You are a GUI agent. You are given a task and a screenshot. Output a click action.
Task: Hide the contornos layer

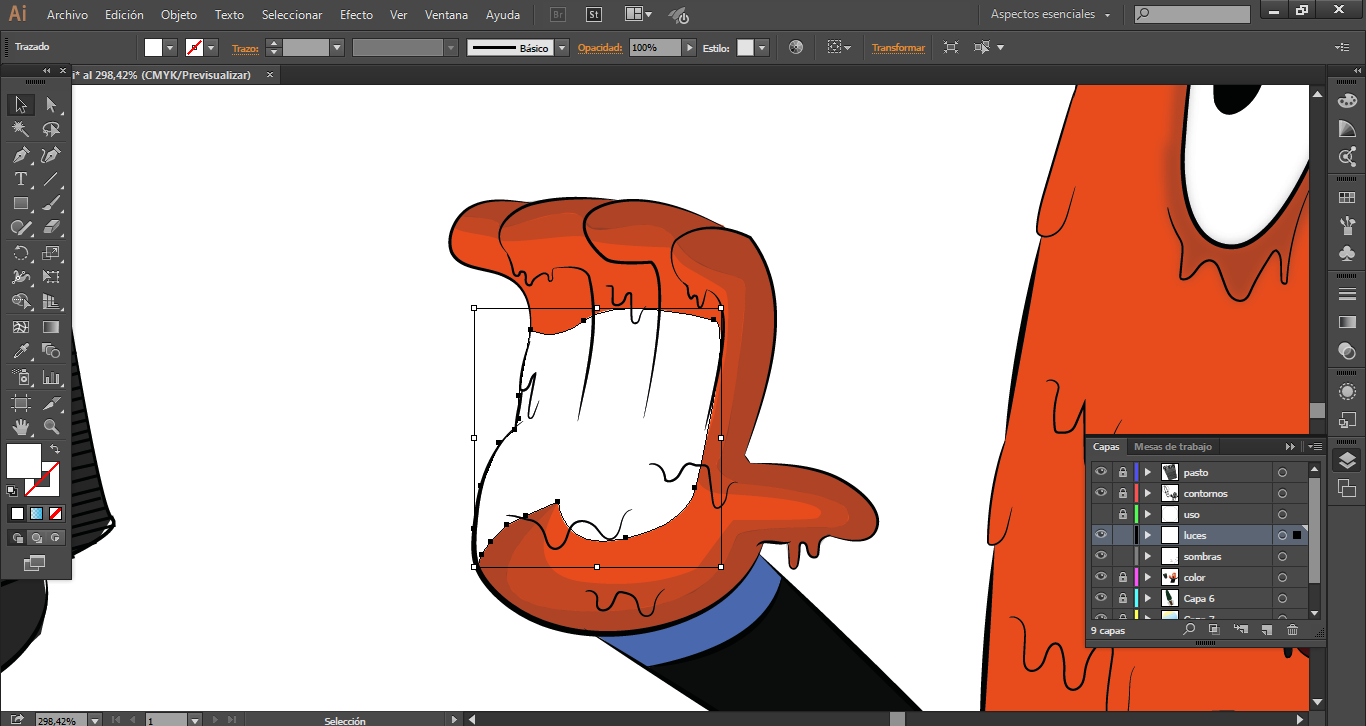click(x=1101, y=493)
